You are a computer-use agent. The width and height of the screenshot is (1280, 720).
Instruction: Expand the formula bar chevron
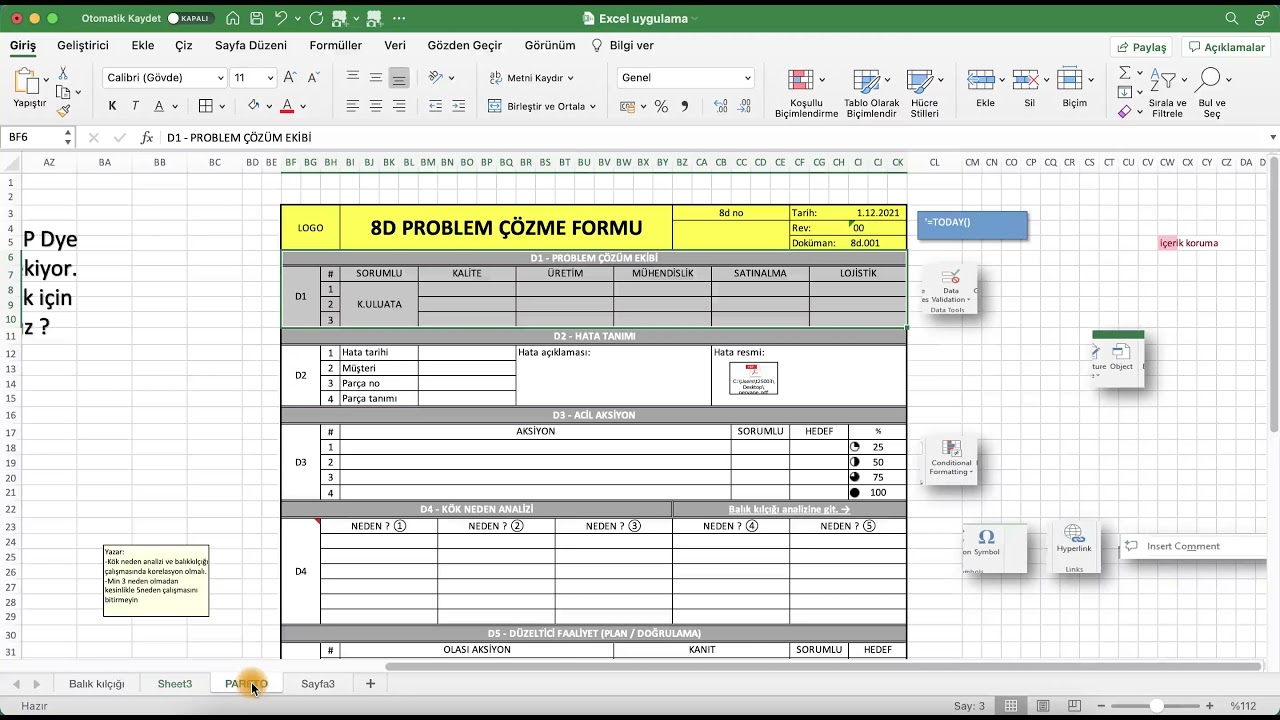(1273, 138)
